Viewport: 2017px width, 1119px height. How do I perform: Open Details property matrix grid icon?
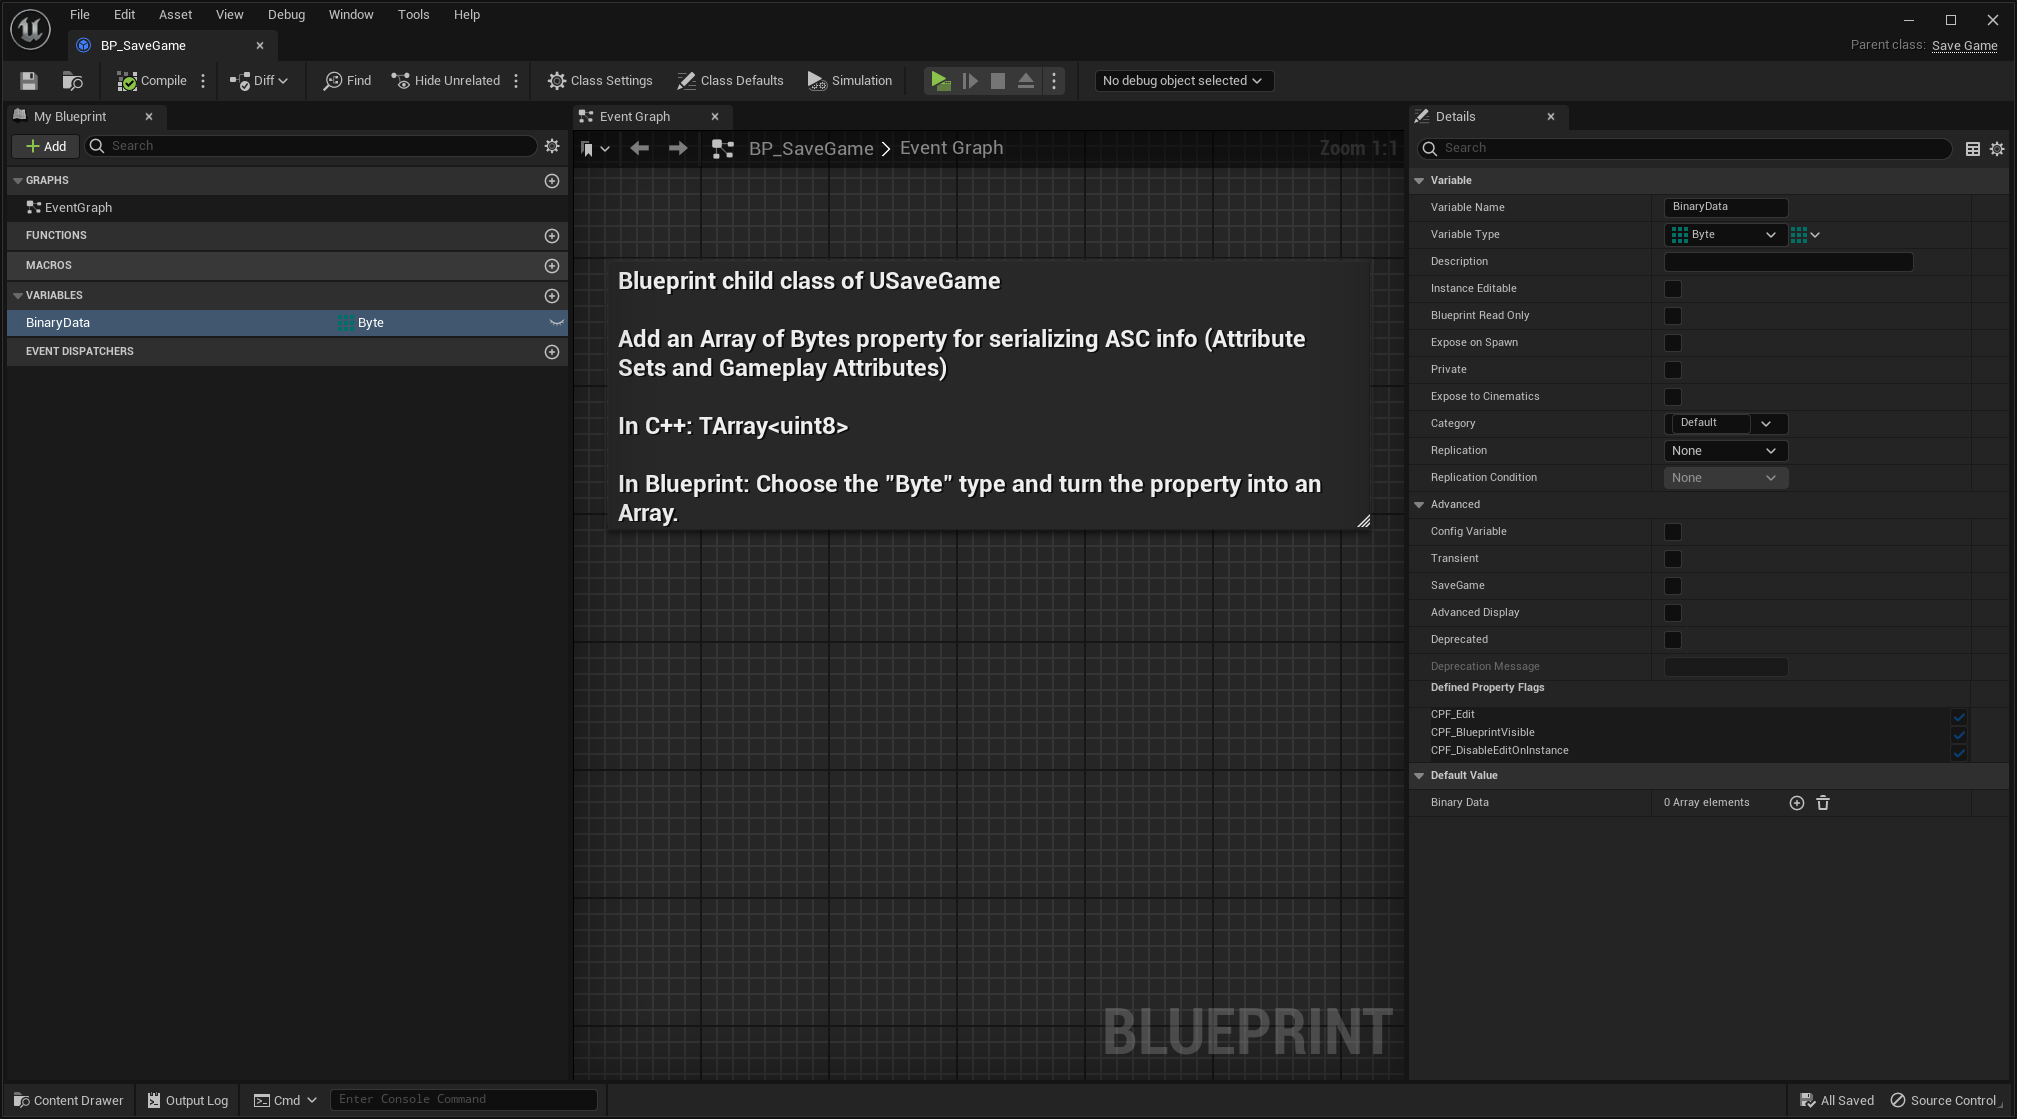1972,149
